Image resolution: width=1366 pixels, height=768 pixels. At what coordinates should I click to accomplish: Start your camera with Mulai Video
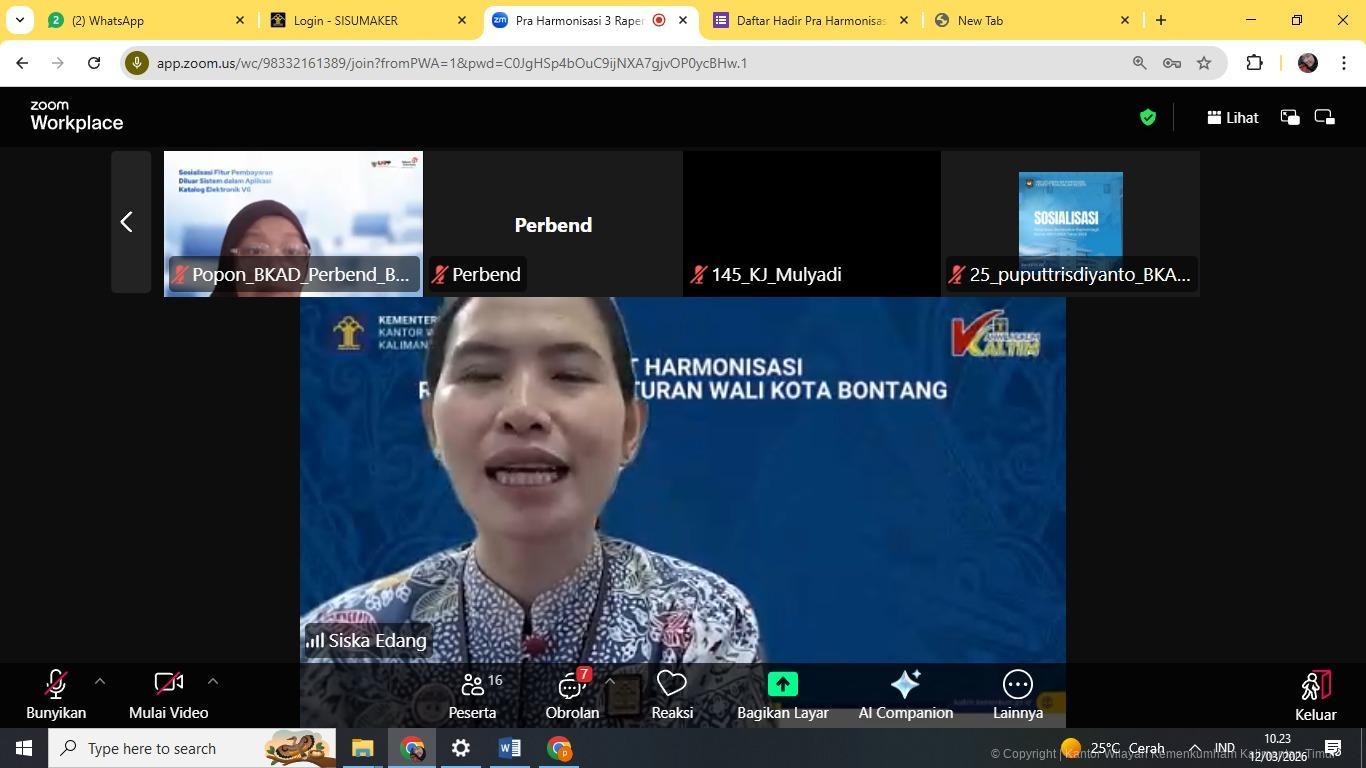pyautogui.click(x=168, y=693)
